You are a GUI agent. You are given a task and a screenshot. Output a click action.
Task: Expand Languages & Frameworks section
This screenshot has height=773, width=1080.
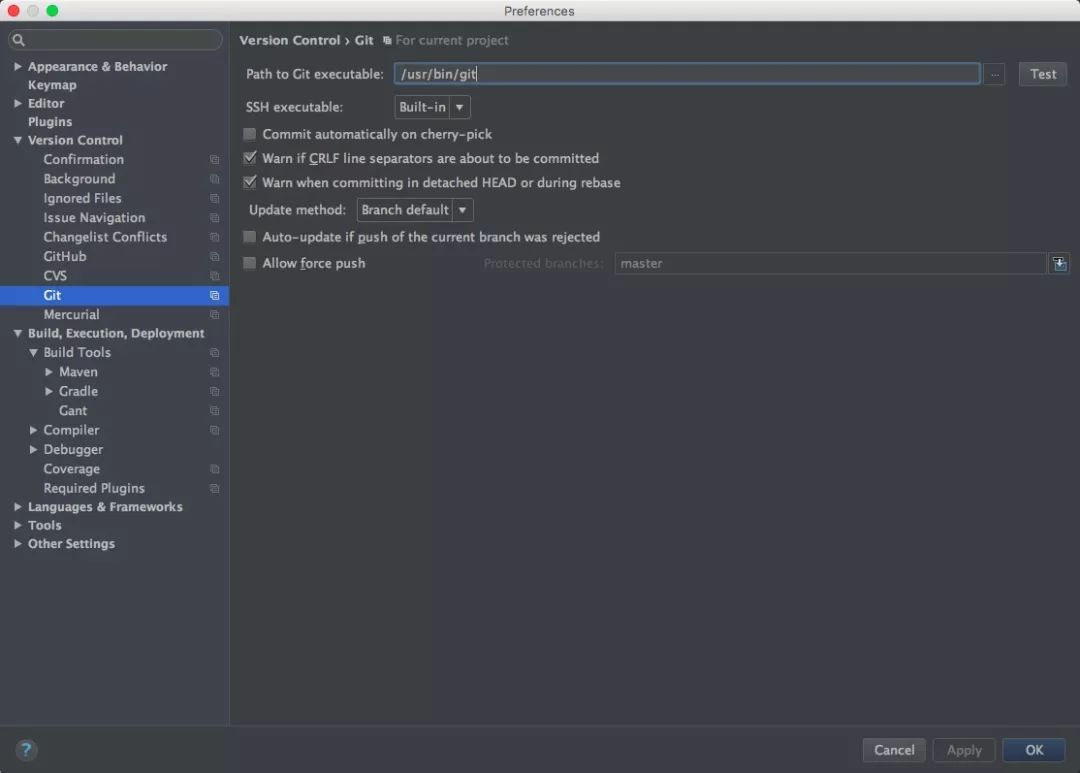[x=18, y=506]
